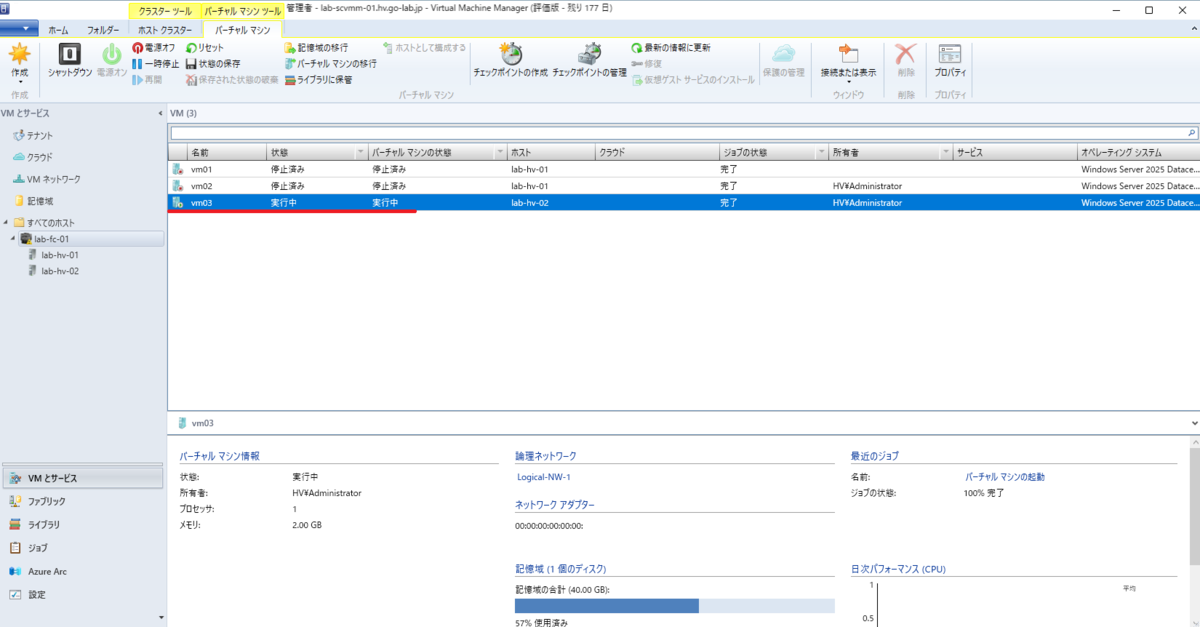This screenshot has height=627, width=1200.
Task: Click 最新の情報に更新 (Refresh)
Action: tap(671, 48)
